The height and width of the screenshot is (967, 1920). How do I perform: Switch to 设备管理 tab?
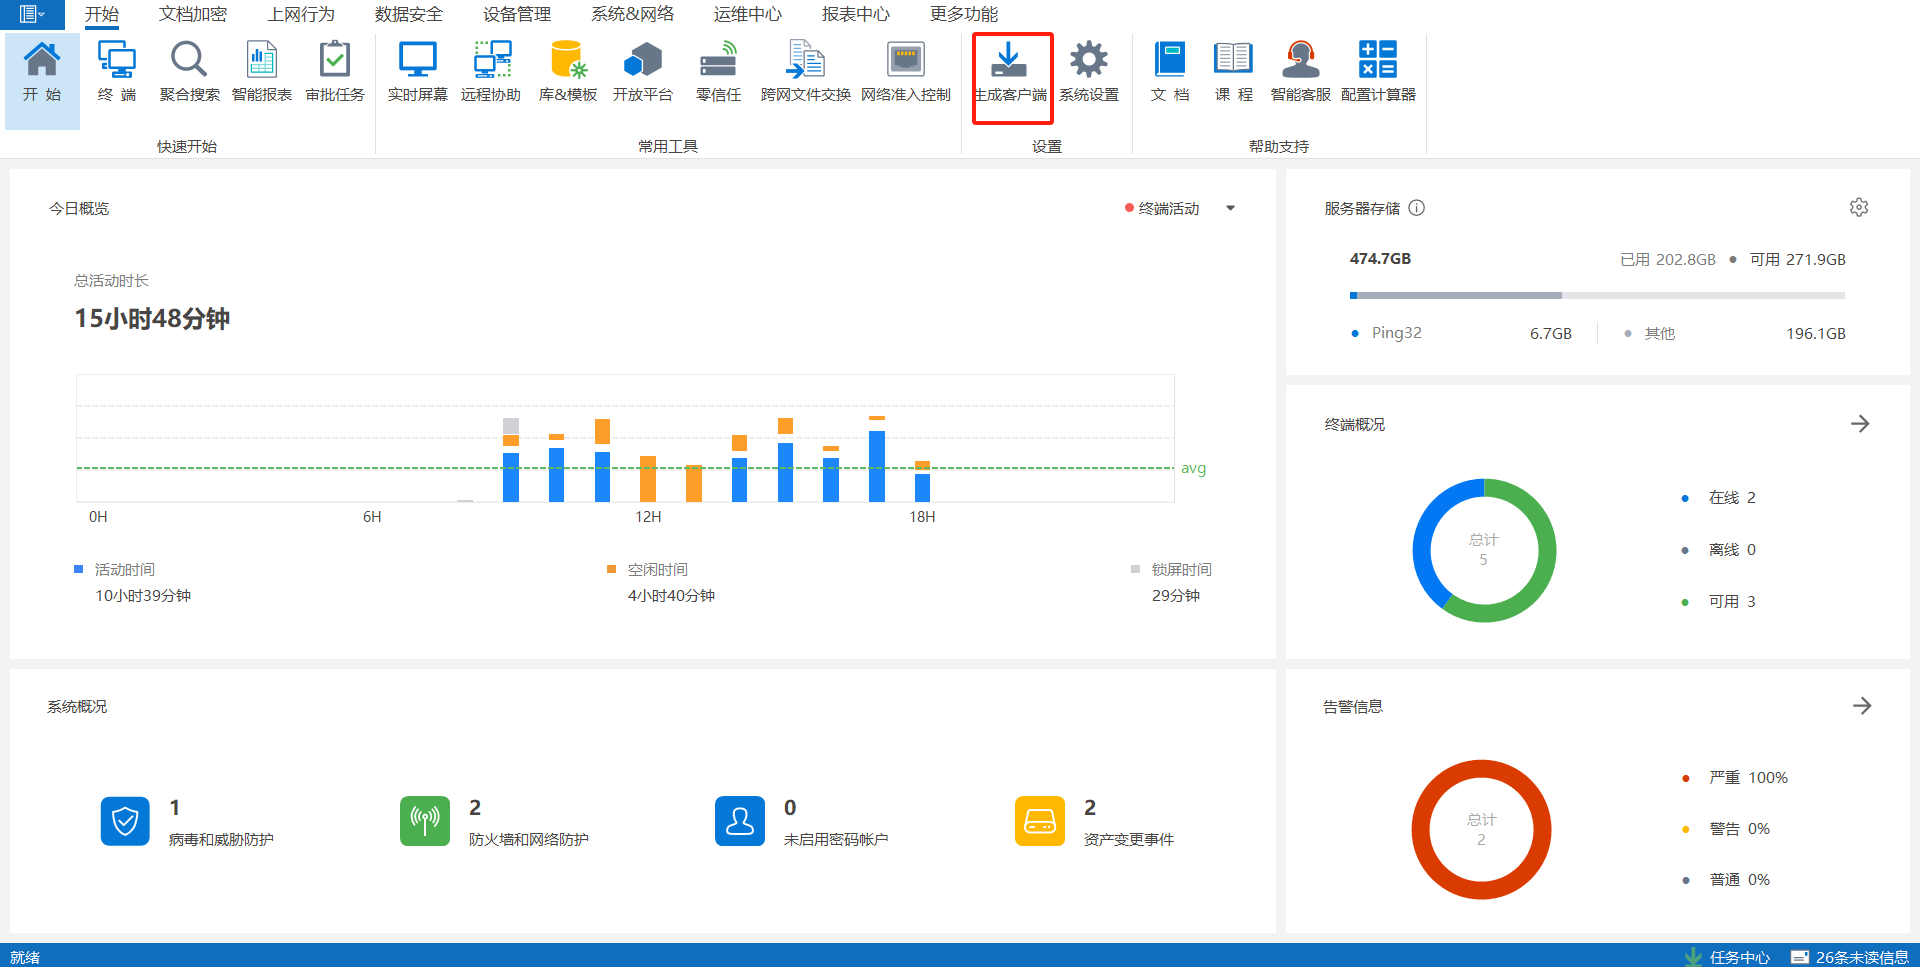pyautogui.click(x=517, y=14)
